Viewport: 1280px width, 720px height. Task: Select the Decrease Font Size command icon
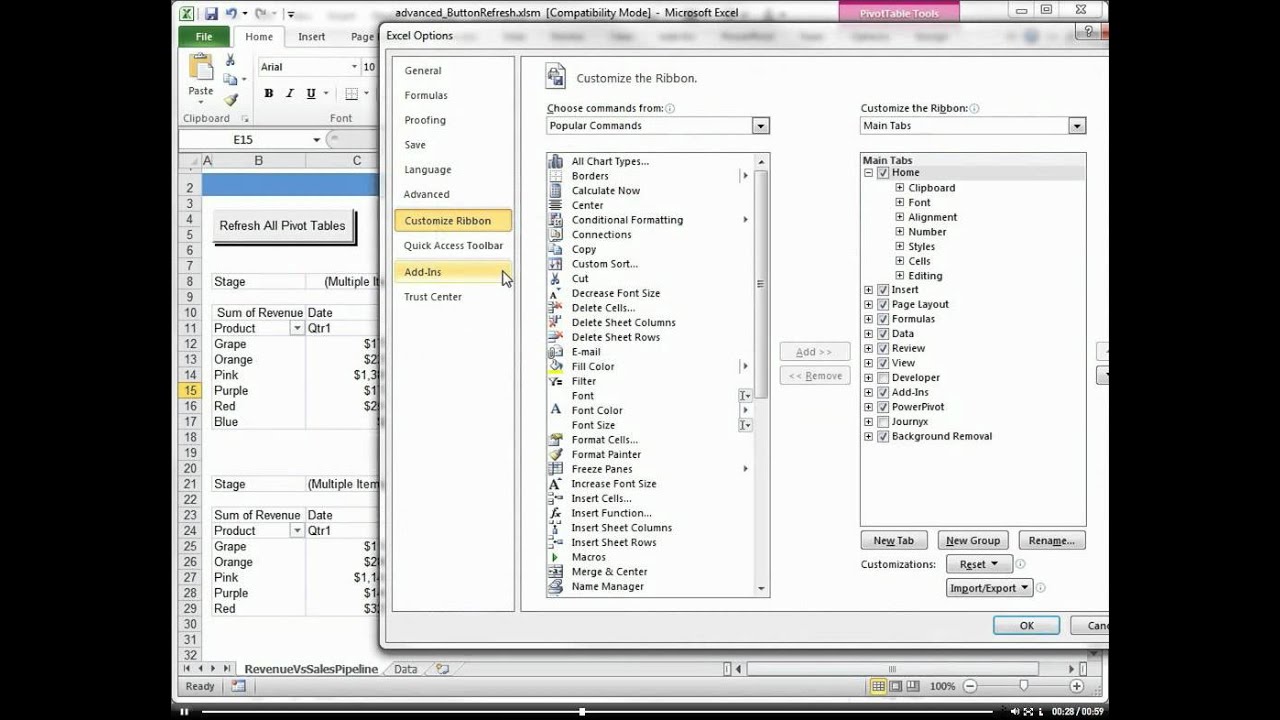pyautogui.click(x=556, y=293)
